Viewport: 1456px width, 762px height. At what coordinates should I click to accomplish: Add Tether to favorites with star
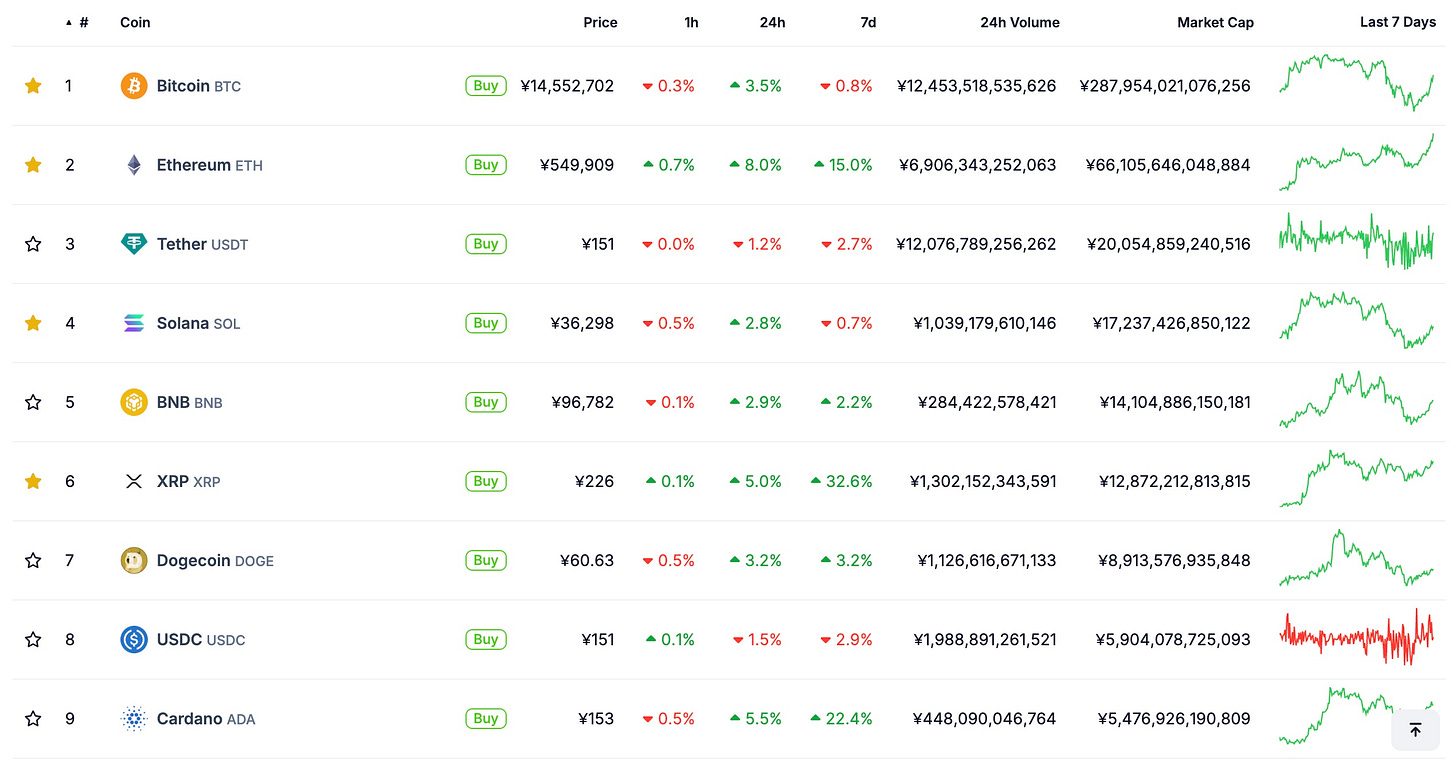tap(33, 244)
